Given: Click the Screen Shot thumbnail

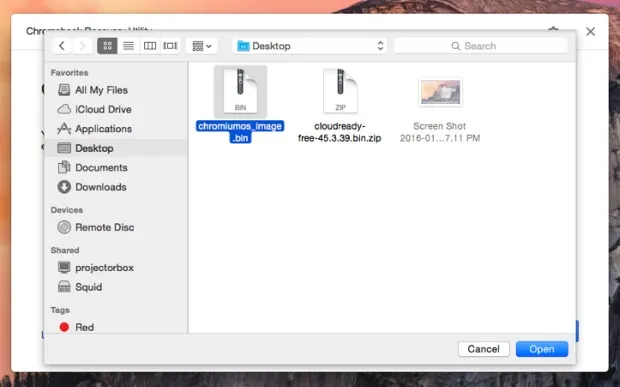Looking at the screenshot, I should pyautogui.click(x=440, y=92).
